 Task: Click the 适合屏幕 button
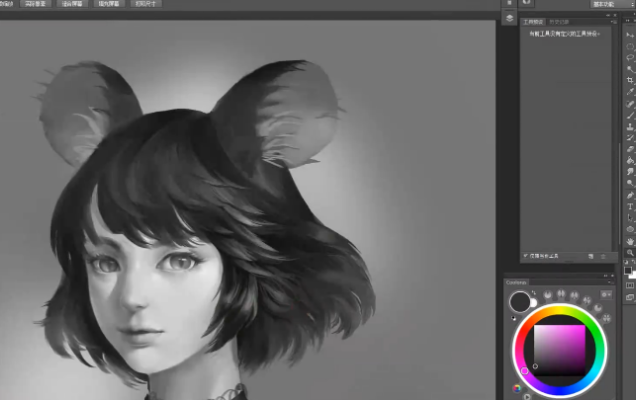click(x=72, y=4)
